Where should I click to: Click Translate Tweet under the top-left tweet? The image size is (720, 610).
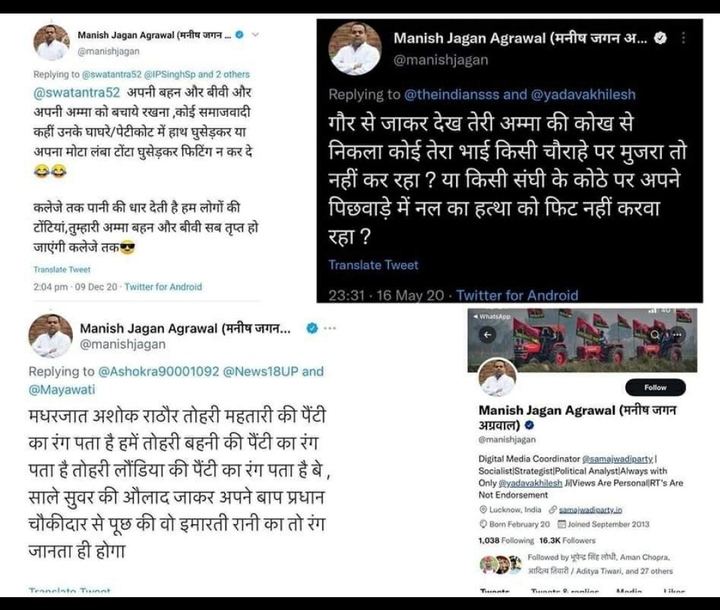tap(62, 269)
